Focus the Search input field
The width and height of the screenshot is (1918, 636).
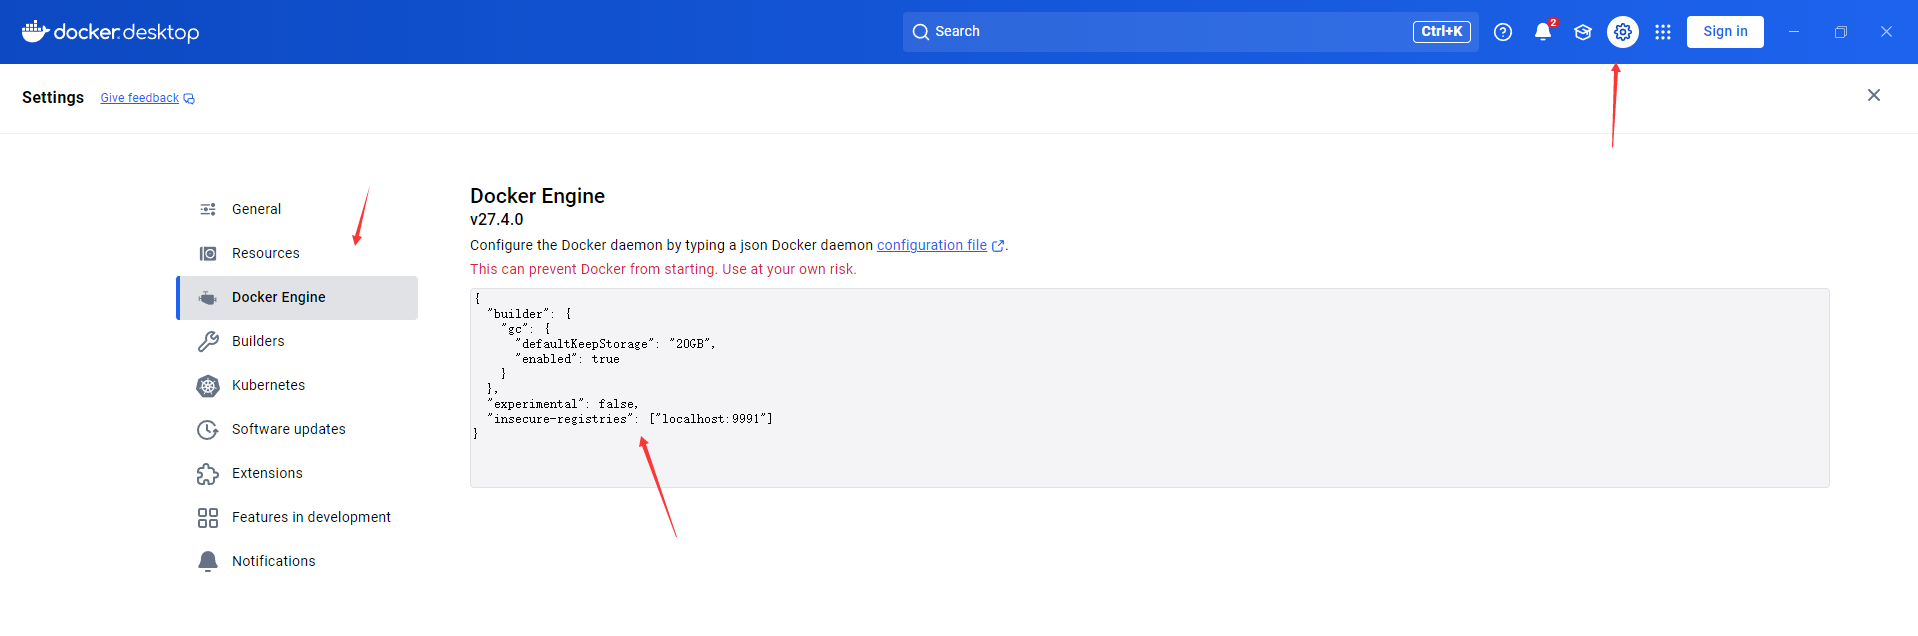click(x=1190, y=32)
